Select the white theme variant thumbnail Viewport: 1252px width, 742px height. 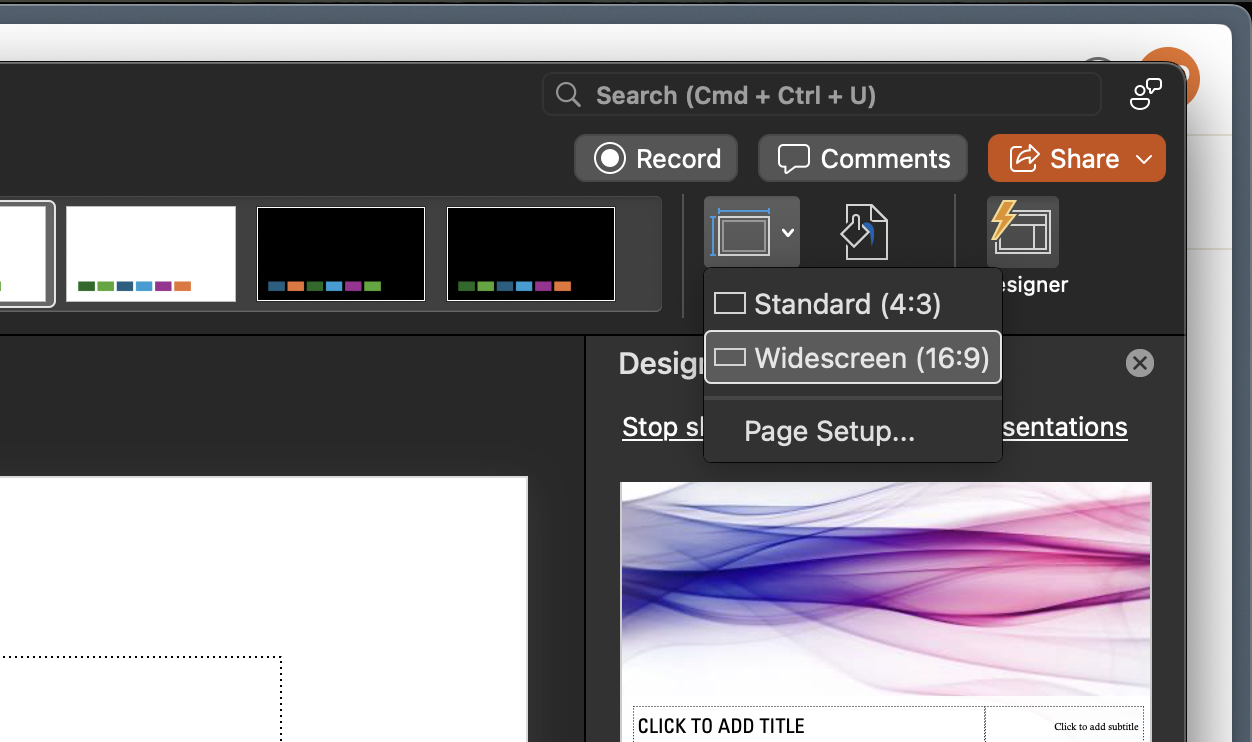point(151,254)
